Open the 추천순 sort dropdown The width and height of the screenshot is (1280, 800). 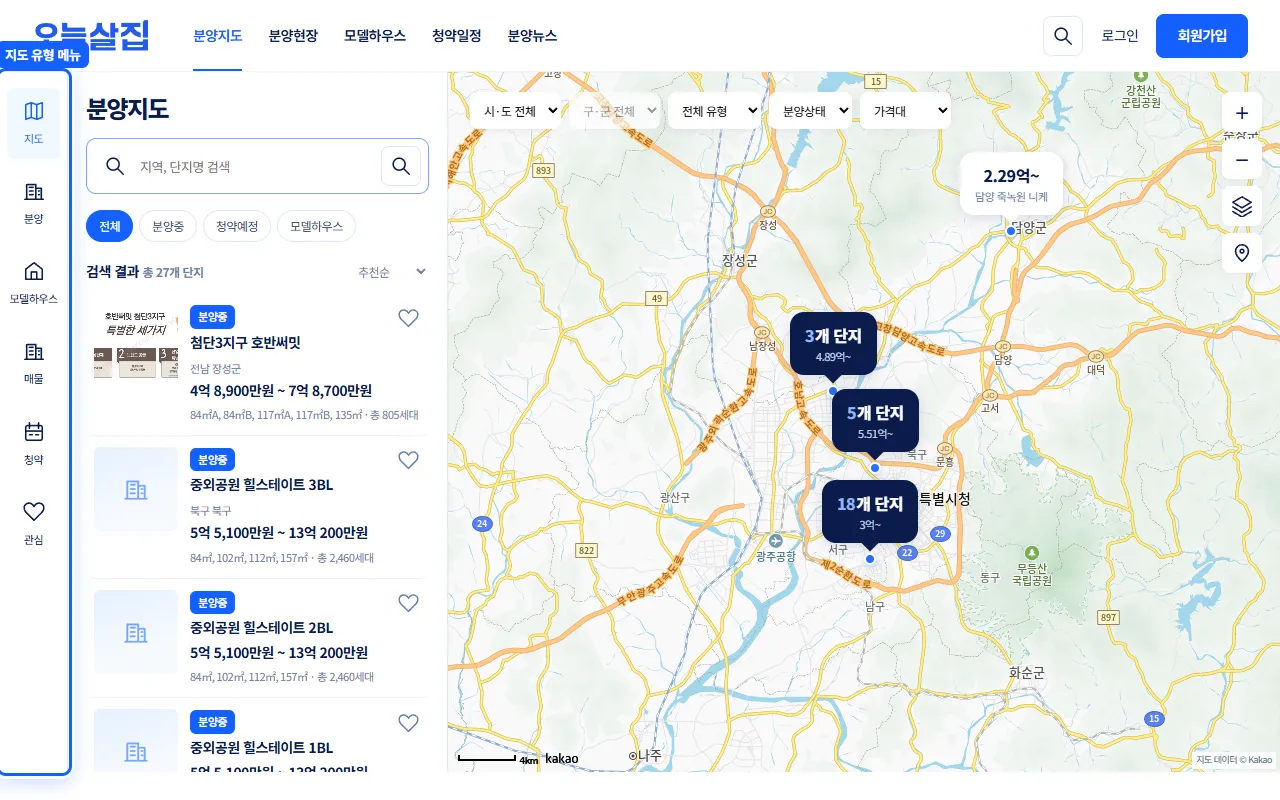coord(392,272)
